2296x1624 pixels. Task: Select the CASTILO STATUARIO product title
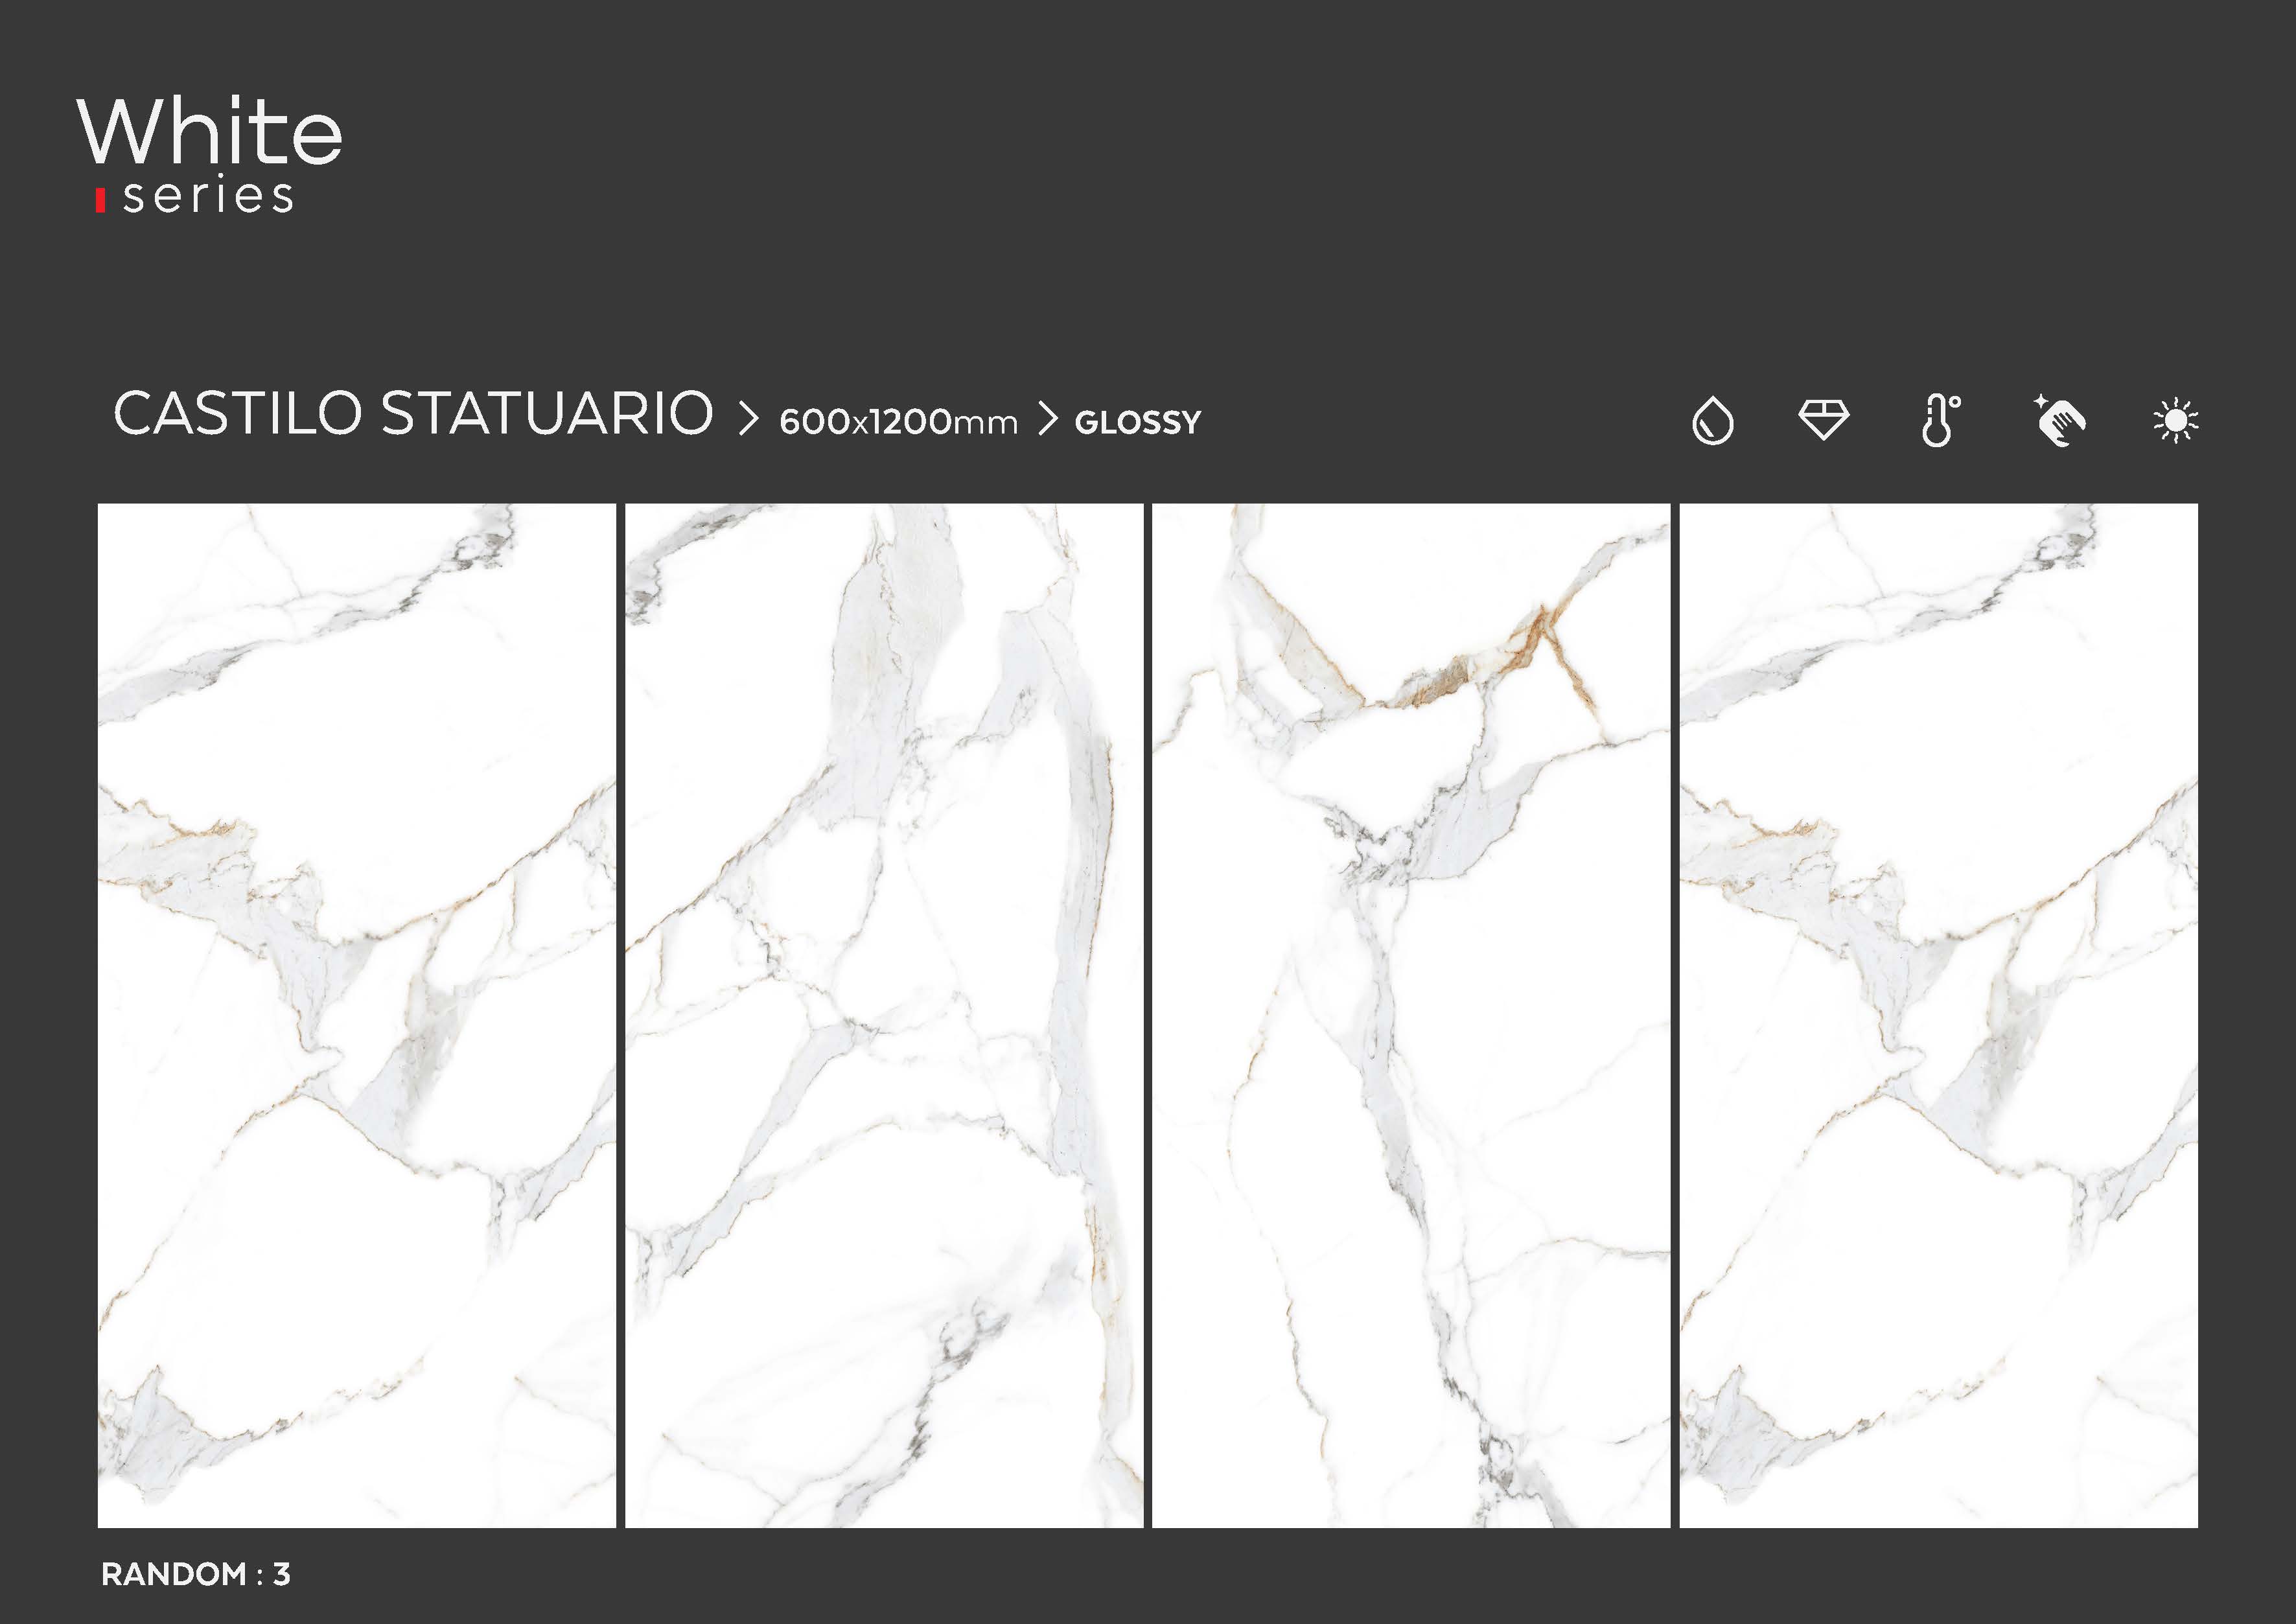(413, 414)
